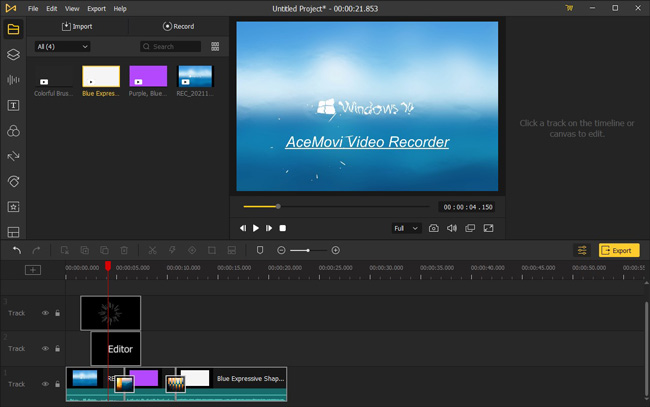Hide Track 3 with its eye icon
Screen dimensions: 650x407
click(45, 313)
